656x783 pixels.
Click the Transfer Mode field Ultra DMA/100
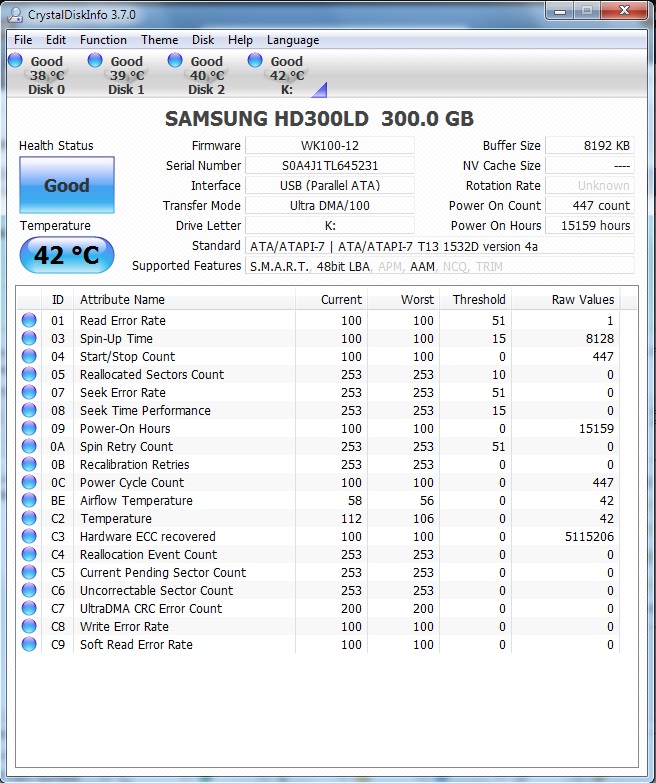(329, 205)
